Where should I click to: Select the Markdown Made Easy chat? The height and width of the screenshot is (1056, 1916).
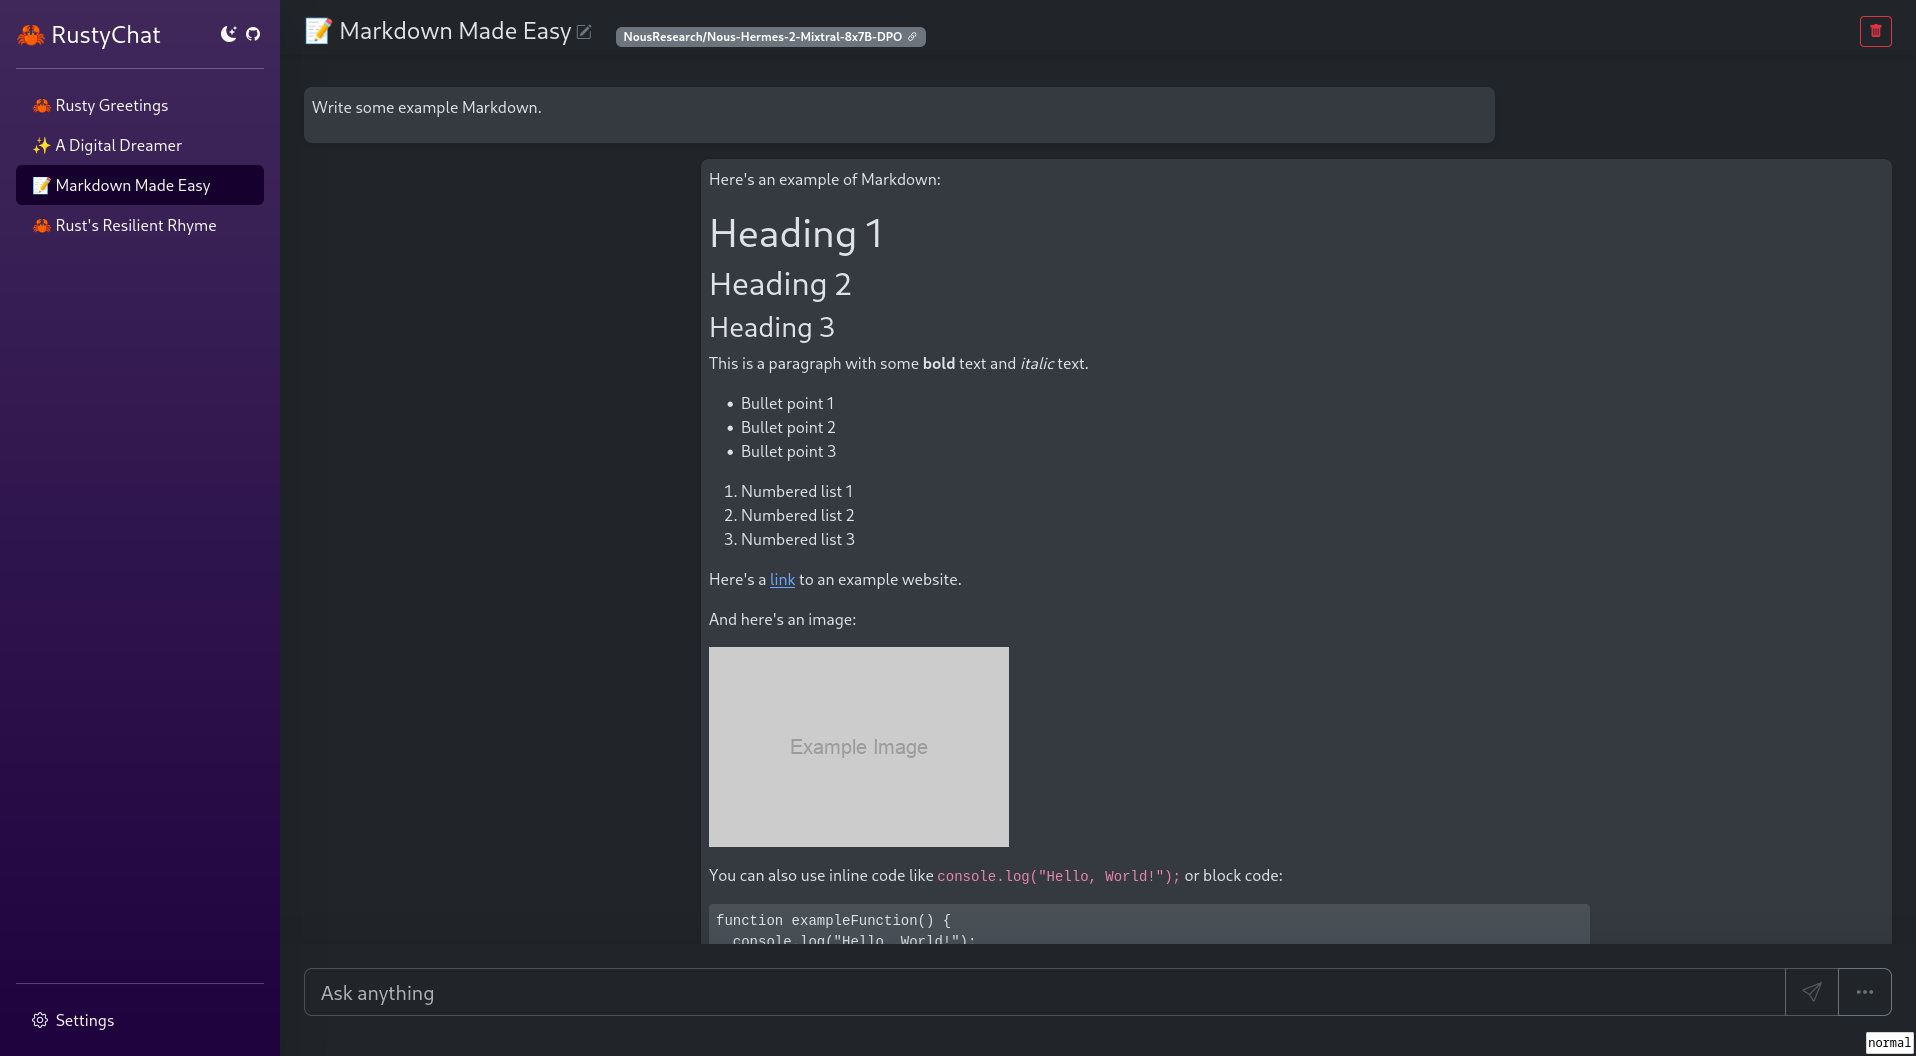coord(132,185)
